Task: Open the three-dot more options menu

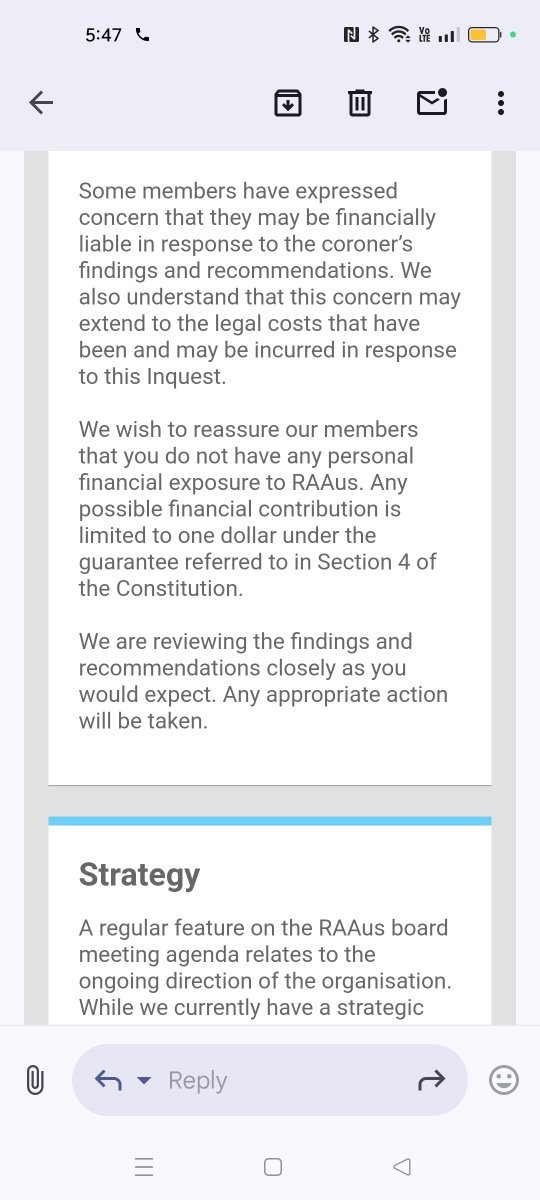Action: click(x=500, y=102)
